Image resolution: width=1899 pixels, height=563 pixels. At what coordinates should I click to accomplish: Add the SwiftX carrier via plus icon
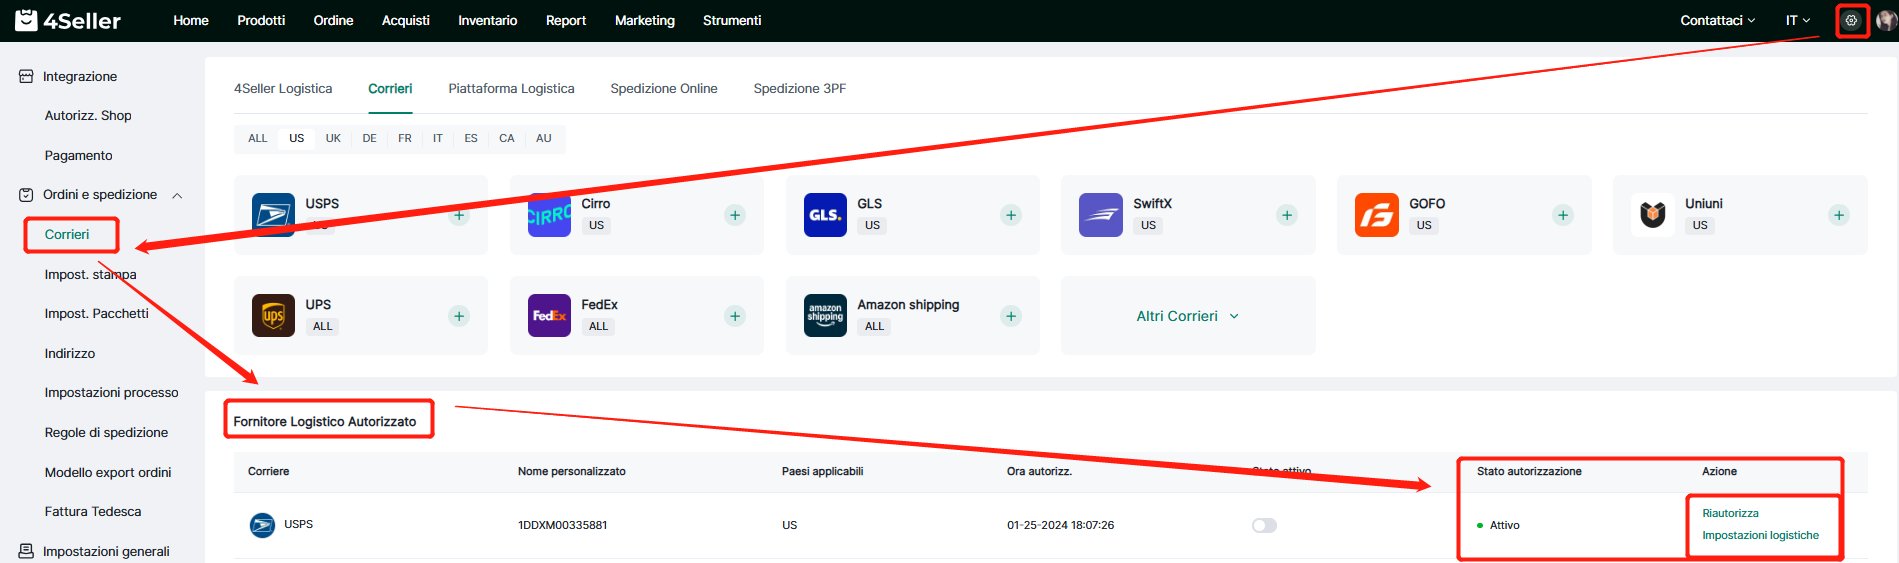(x=1287, y=215)
